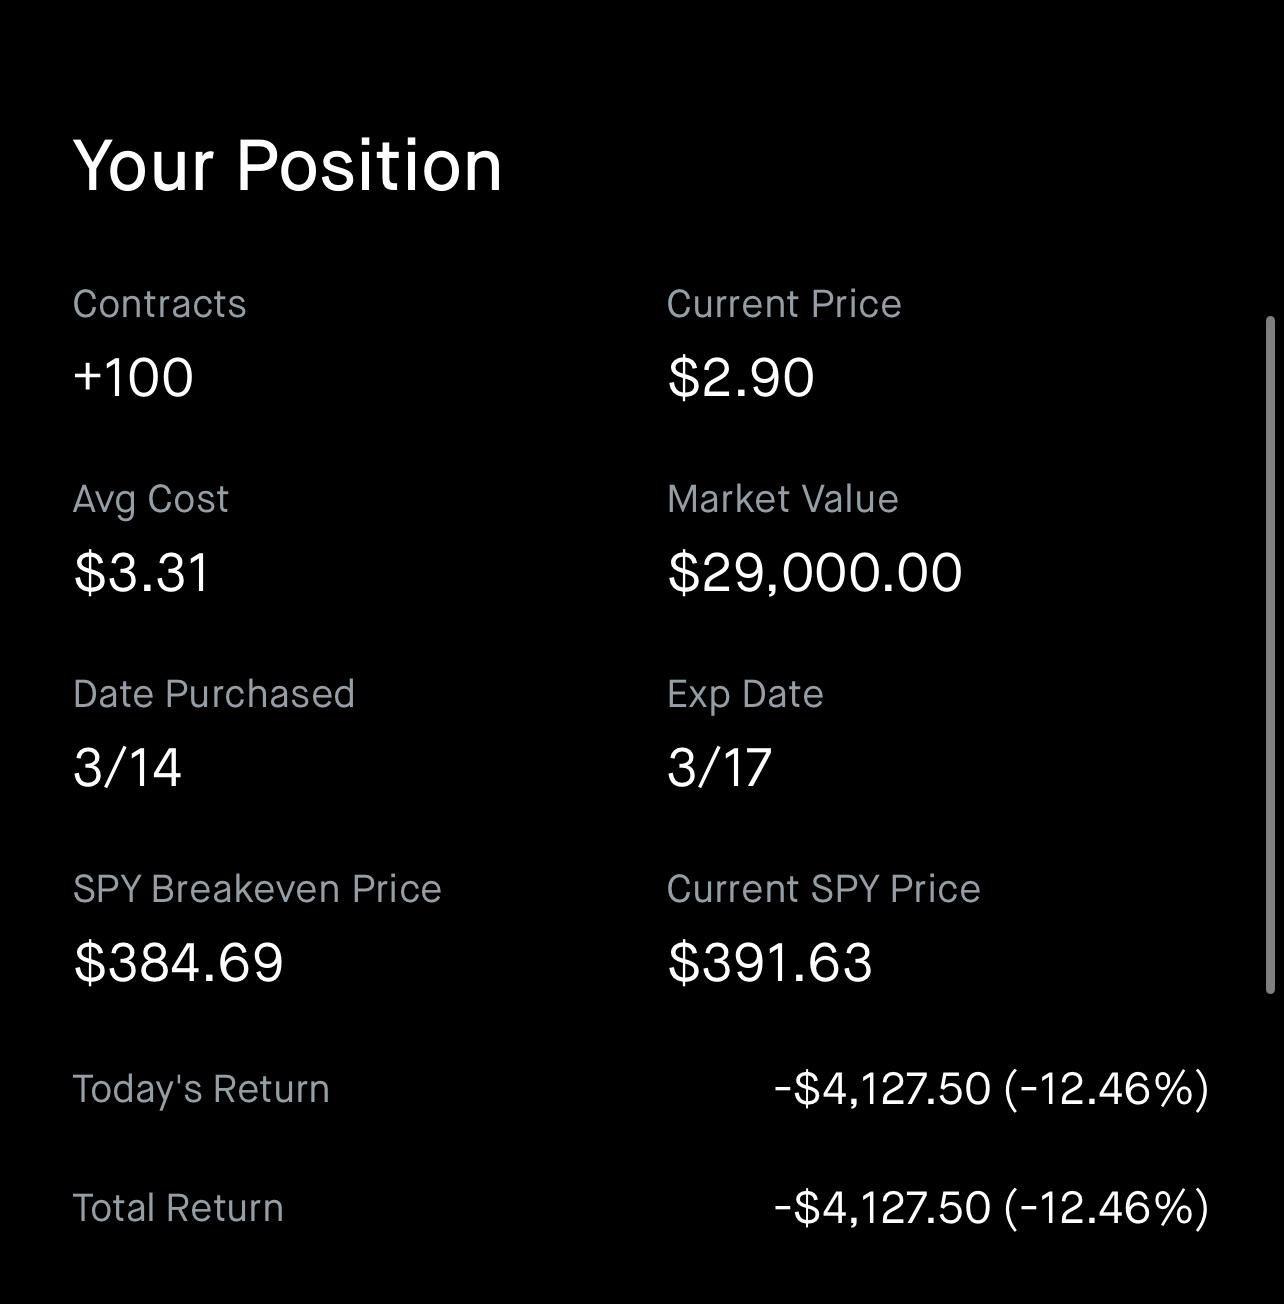The image size is (1284, 1304).
Task: Click the SPY Breakeven Price label
Action: point(257,889)
